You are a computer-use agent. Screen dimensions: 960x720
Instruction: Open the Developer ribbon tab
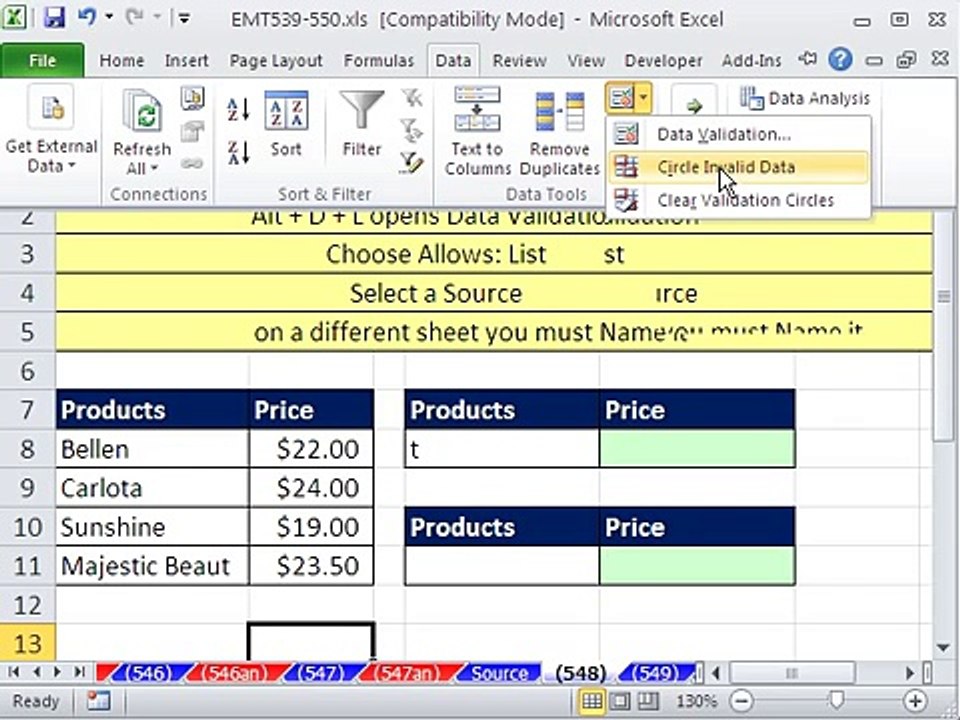click(663, 61)
